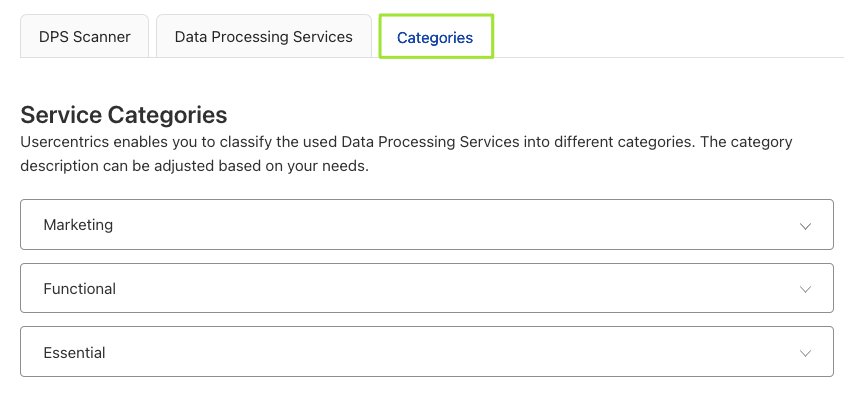Click the chevron icon on the Essential row
Screen dimensions: 844x401
pos(806,354)
